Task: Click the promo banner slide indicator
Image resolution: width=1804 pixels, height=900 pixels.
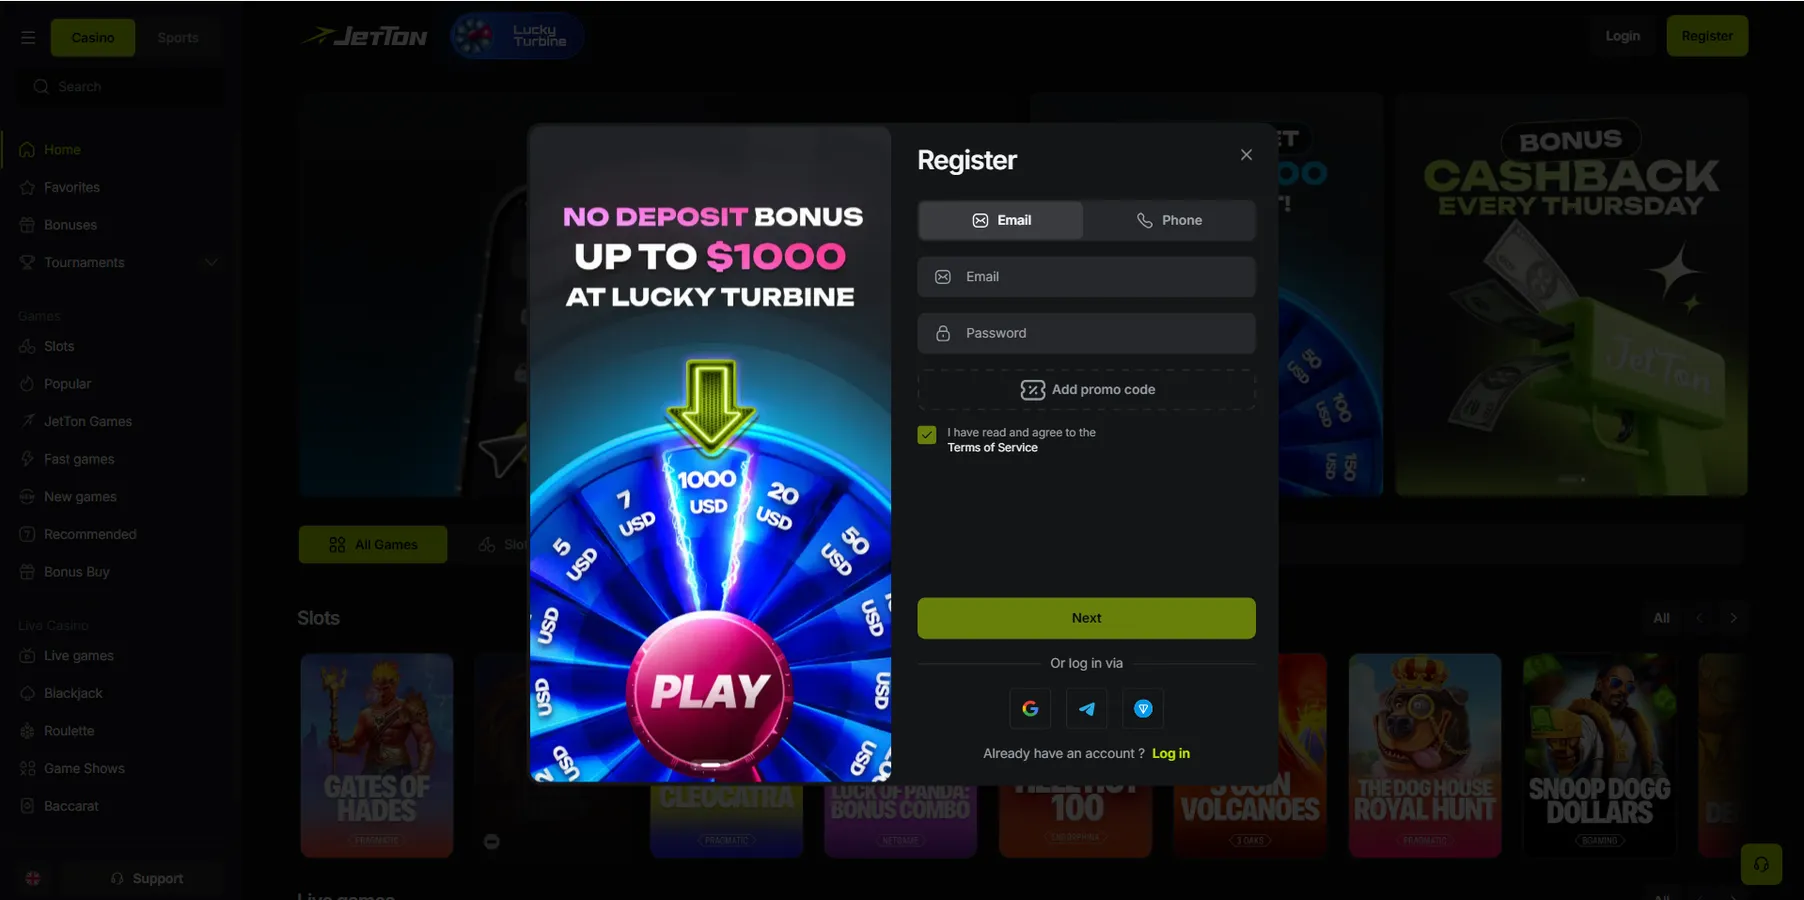Action: 710,765
